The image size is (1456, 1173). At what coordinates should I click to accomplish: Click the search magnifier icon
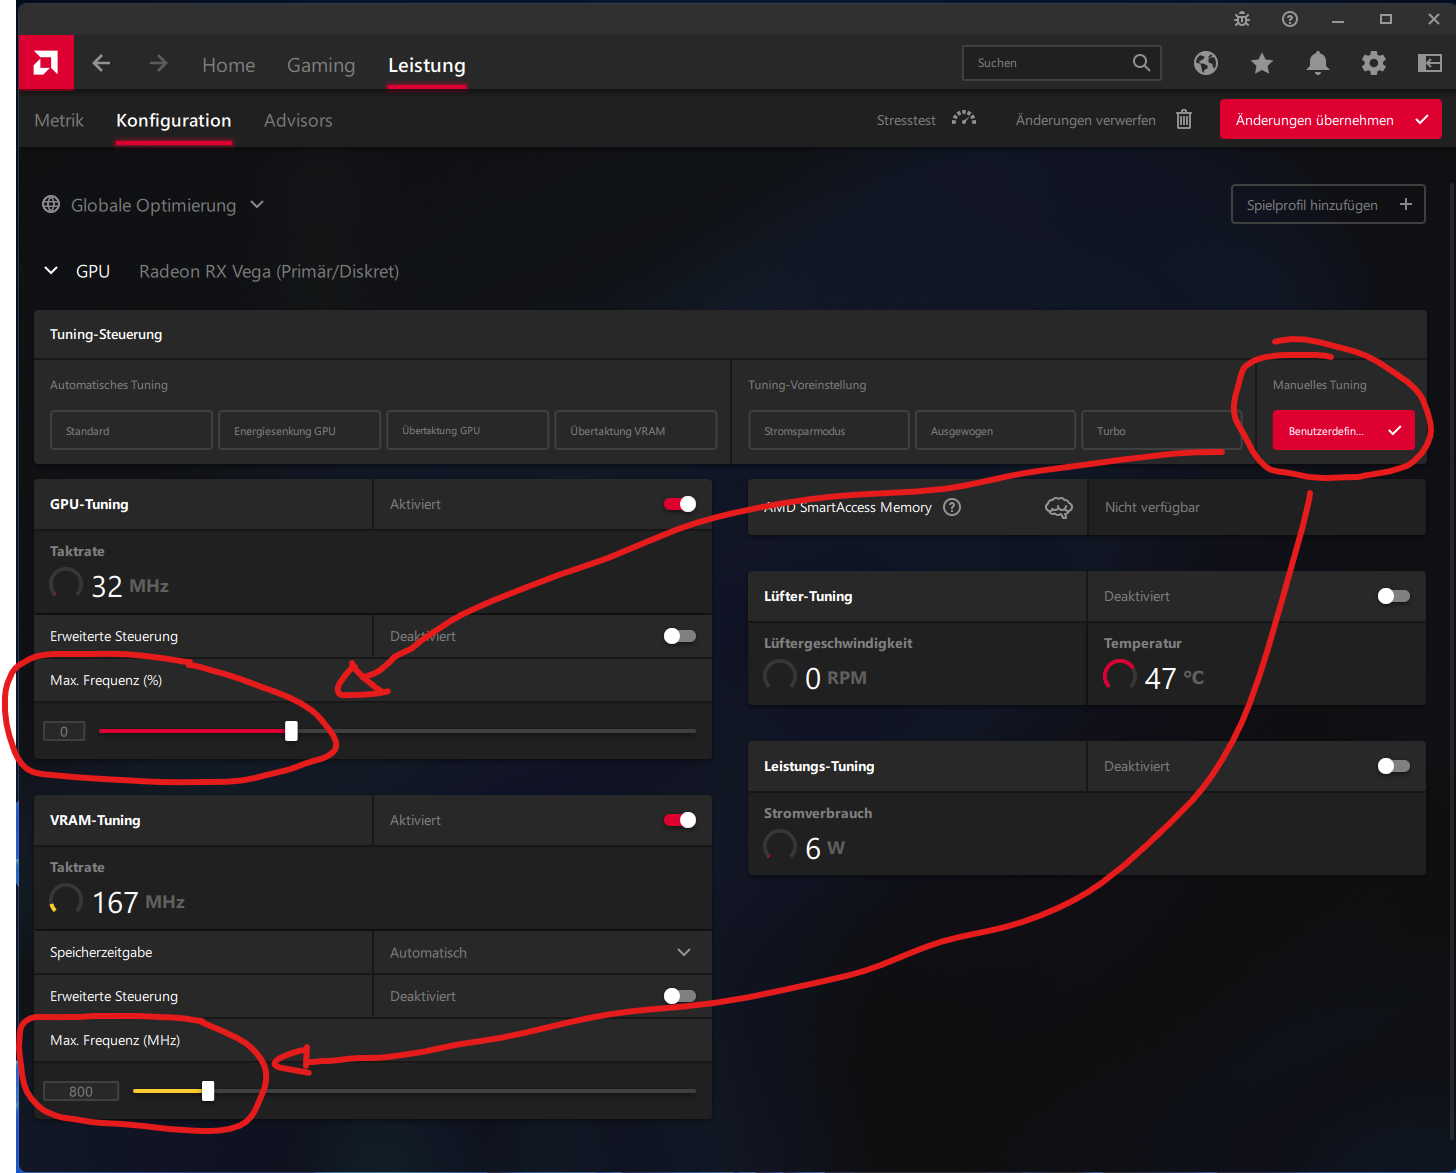(1141, 63)
